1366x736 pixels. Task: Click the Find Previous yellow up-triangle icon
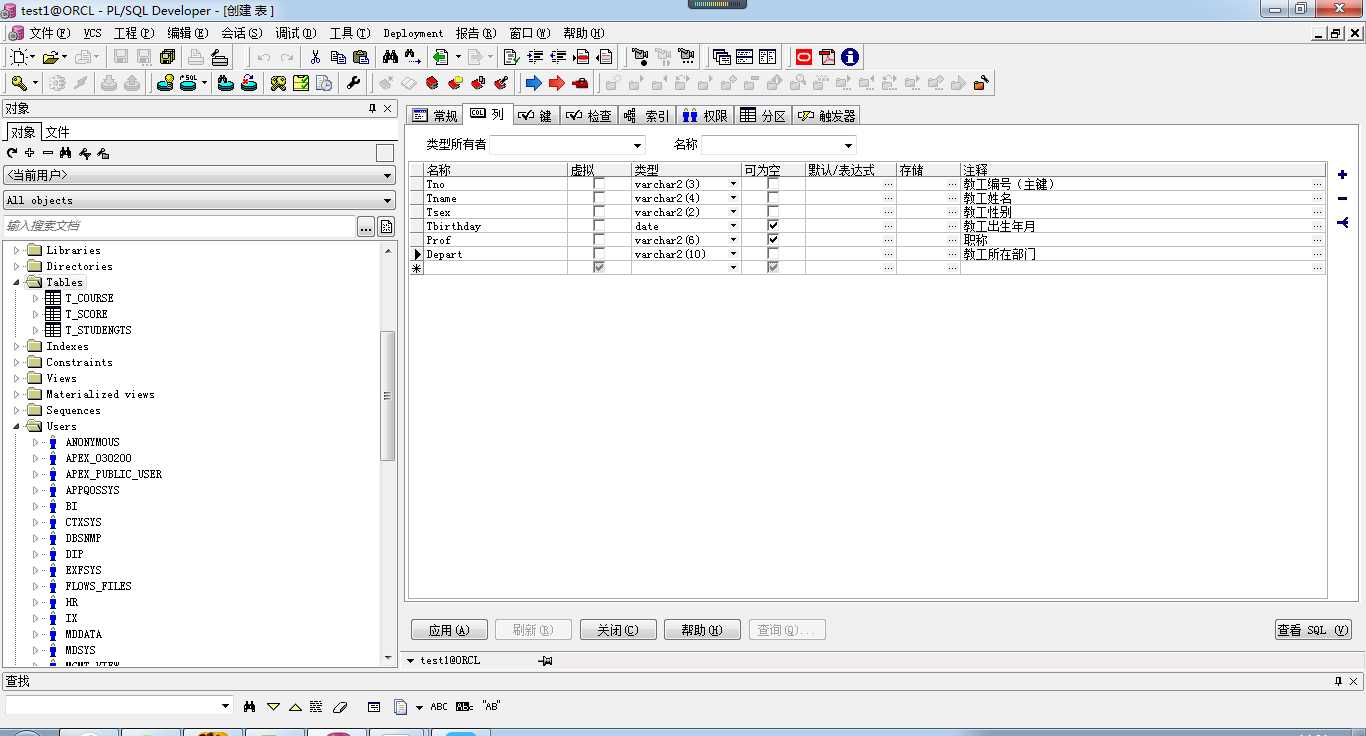click(295, 706)
